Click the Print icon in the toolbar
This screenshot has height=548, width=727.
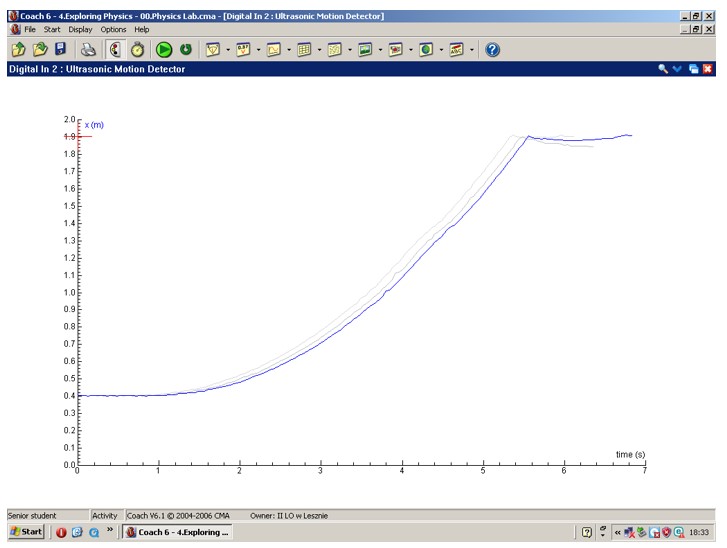click(89, 49)
